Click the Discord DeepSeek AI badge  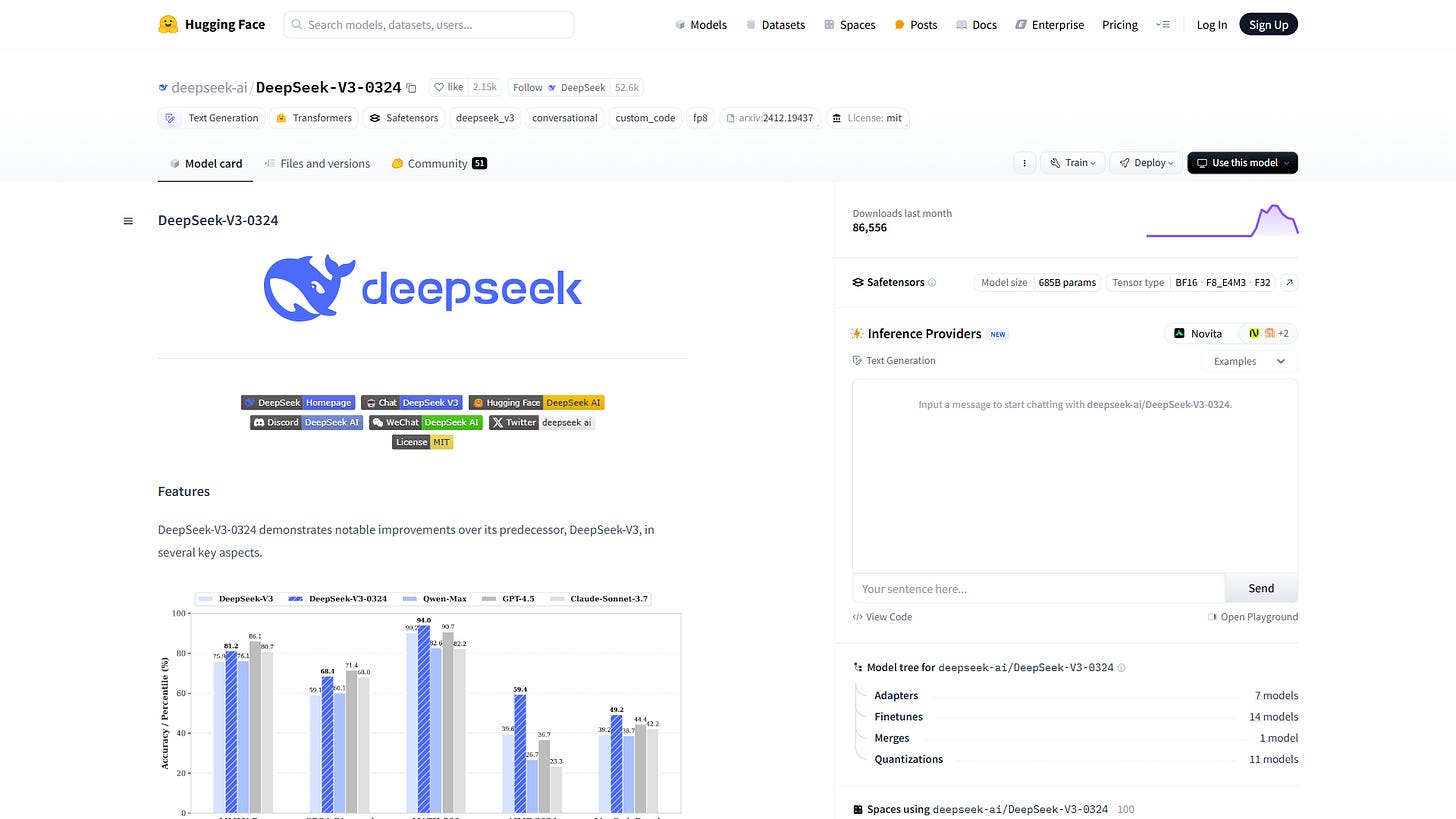pyautogui.click(x=306, y=423)
